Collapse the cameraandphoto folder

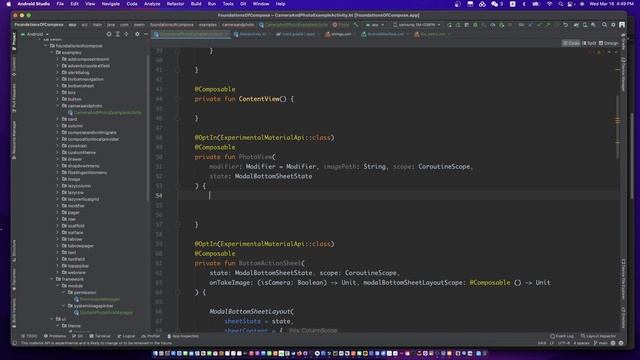click(58, 106)
